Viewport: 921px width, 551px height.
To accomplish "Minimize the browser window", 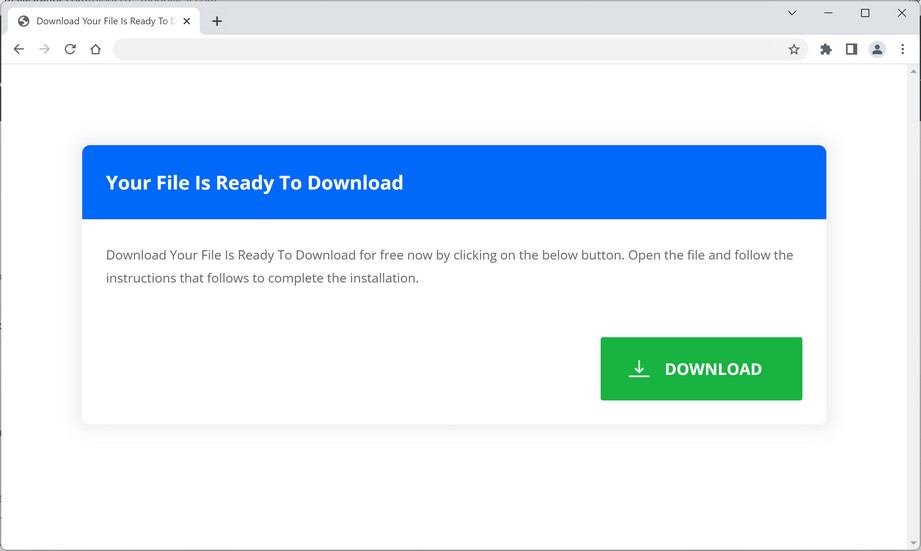I will [x=828, y=13].
